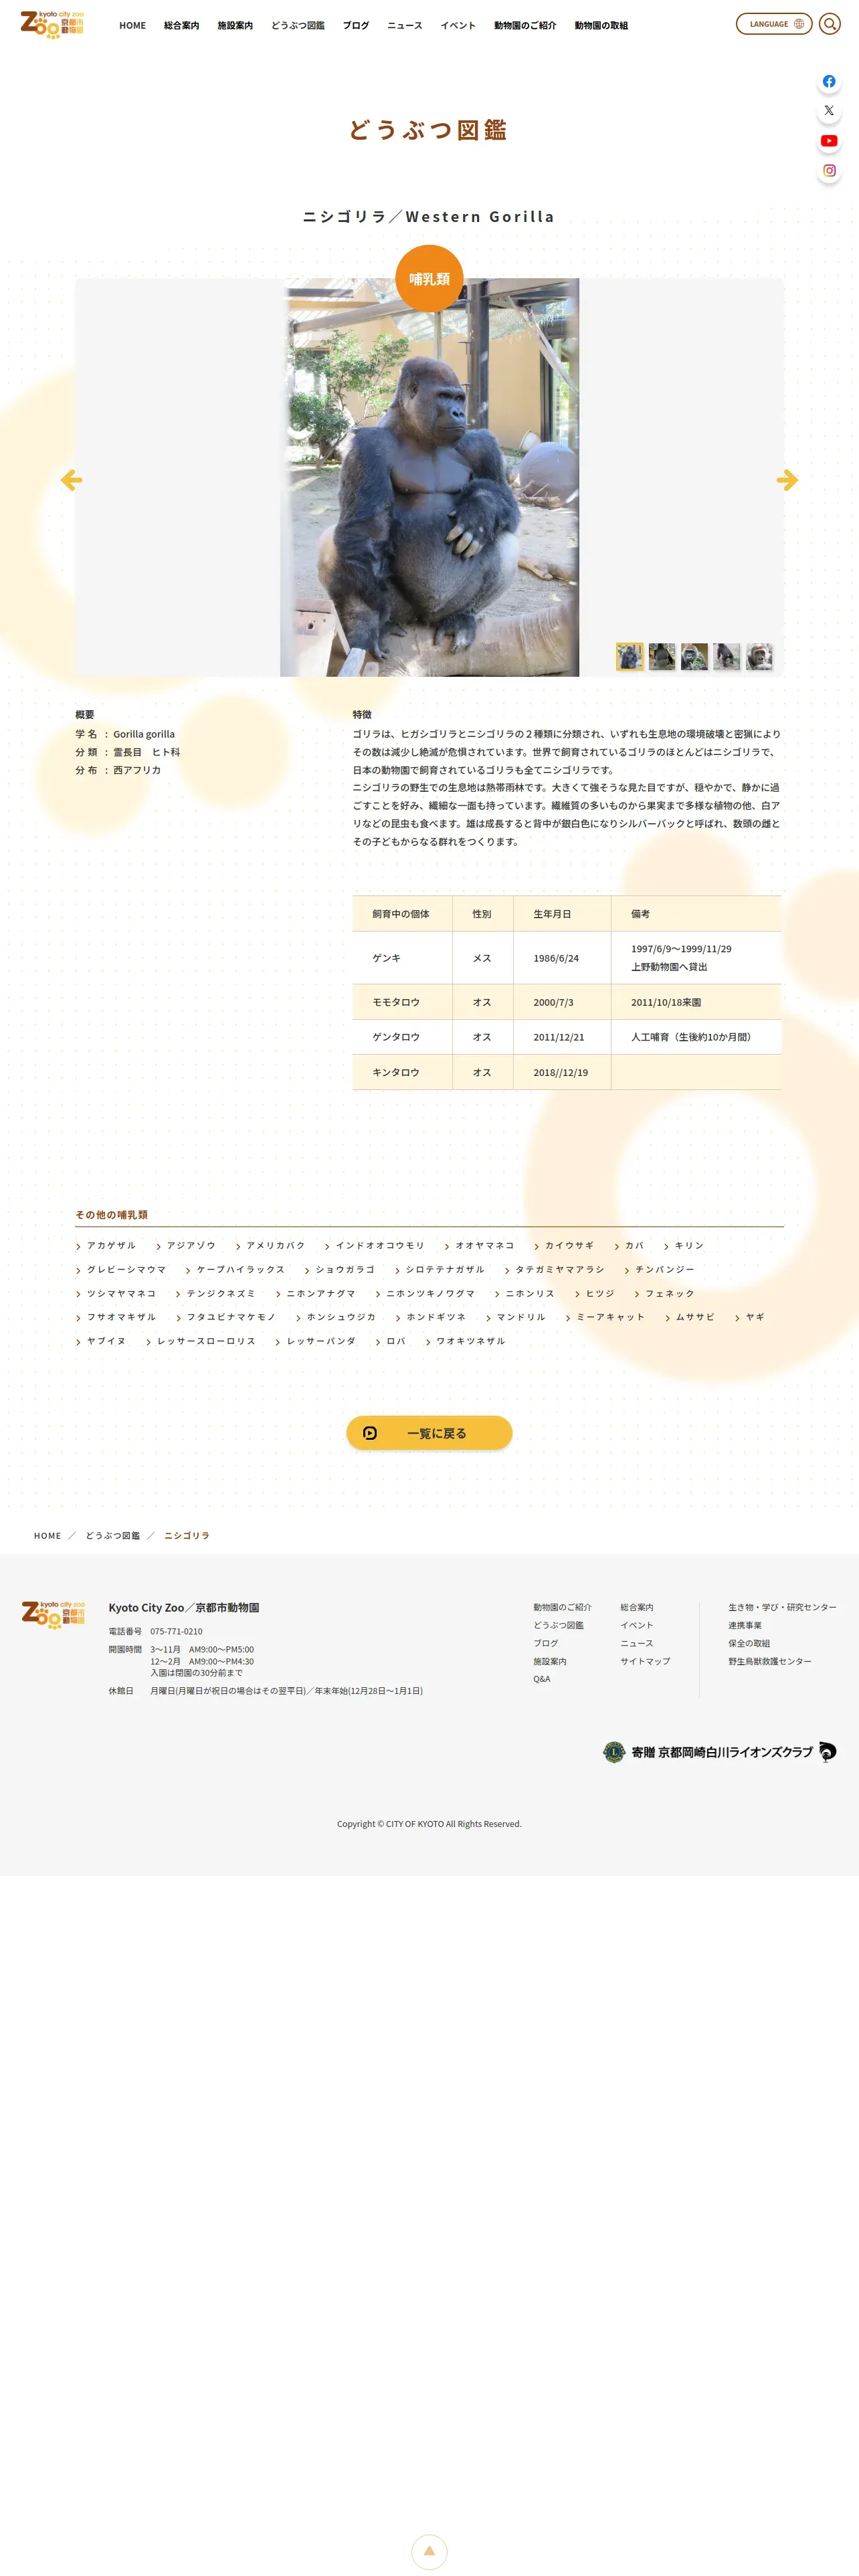Select the fifth gorilla thumbnail

759,656
